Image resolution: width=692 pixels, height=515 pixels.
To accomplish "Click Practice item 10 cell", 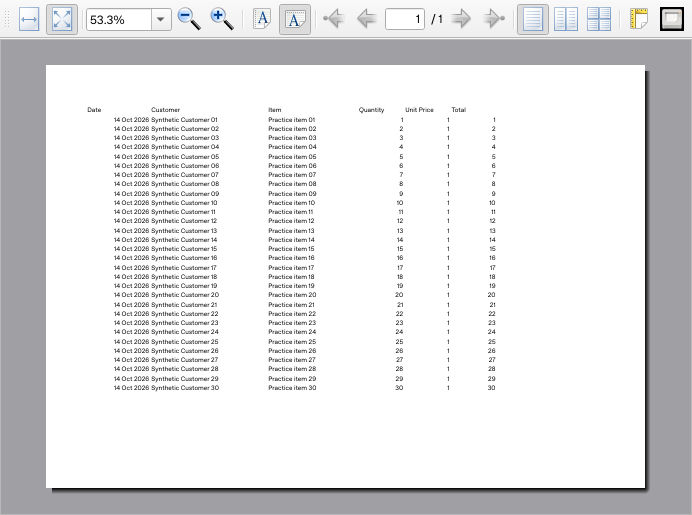I will 292,203.
